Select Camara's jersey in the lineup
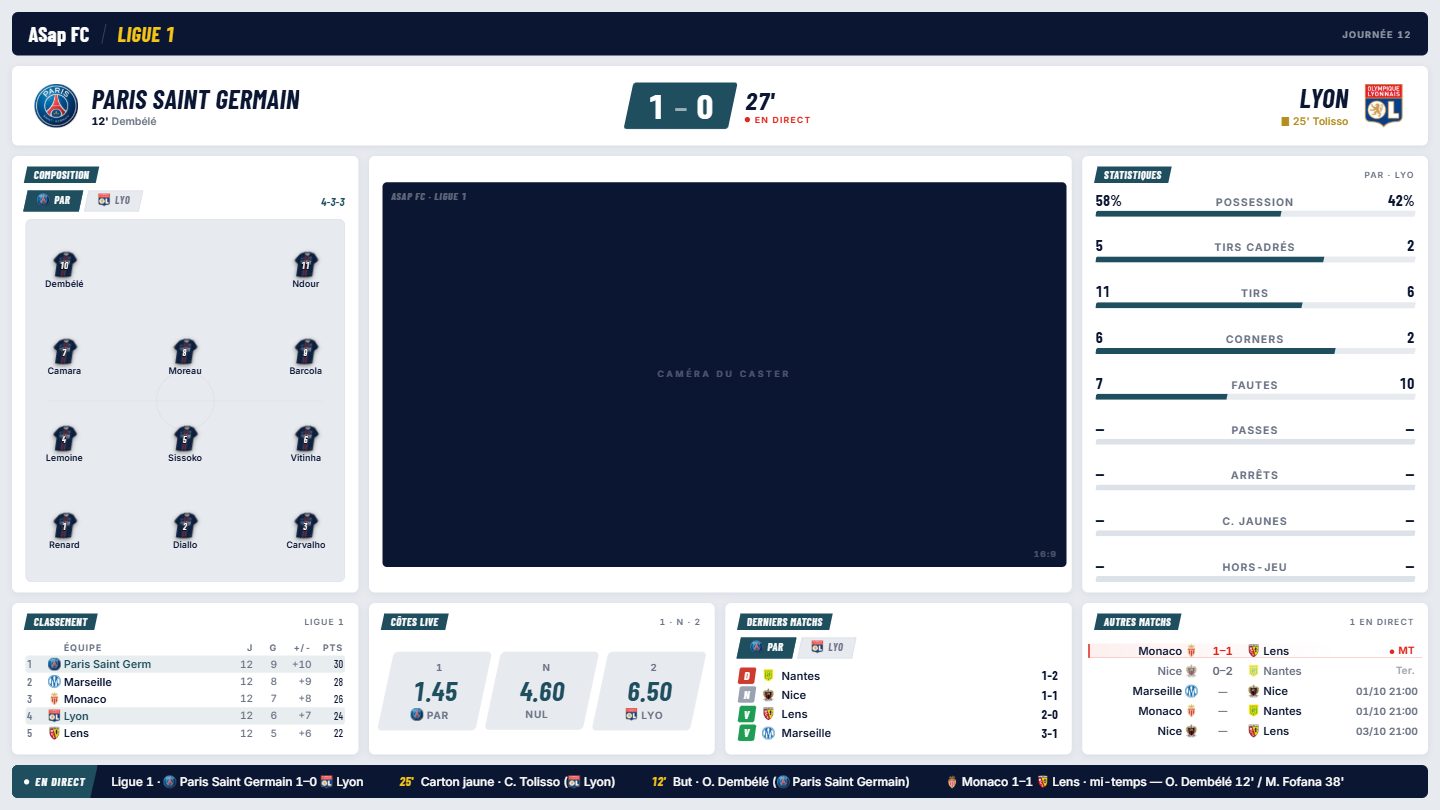Image resolution: width=1440 pixels, height=810 pixels. [x=64, y=351]
